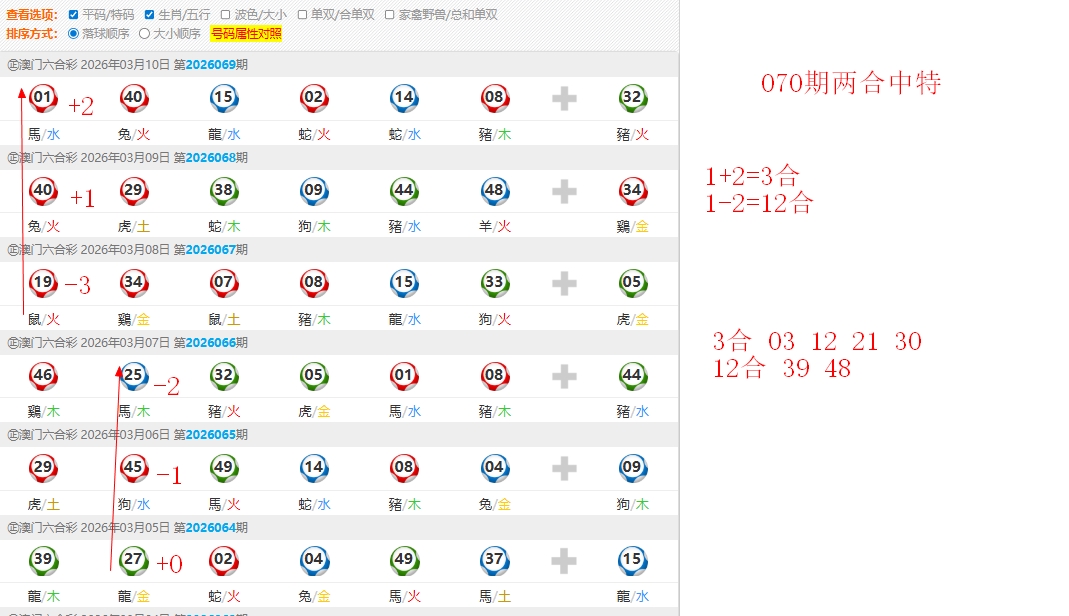The height and width of the screenshot is (616, 1069).
Task: Click blue ball 25 in issue 2026066
Action: pyautogui.click(x=134, y=376)
